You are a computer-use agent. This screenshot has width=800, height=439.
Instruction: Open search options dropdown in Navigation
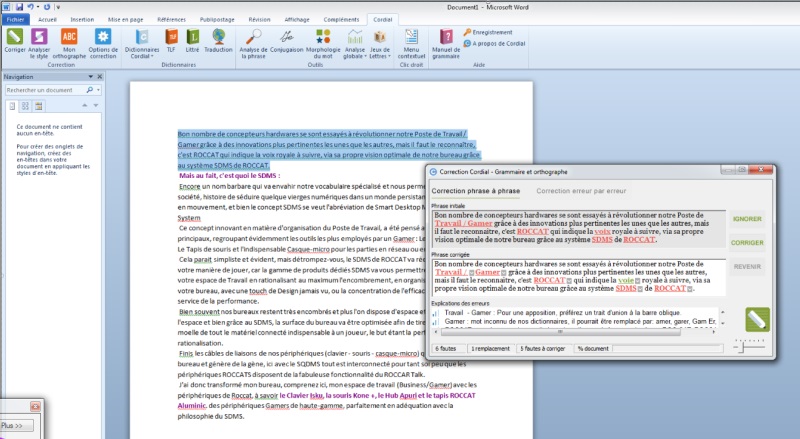tap(98, 90)
